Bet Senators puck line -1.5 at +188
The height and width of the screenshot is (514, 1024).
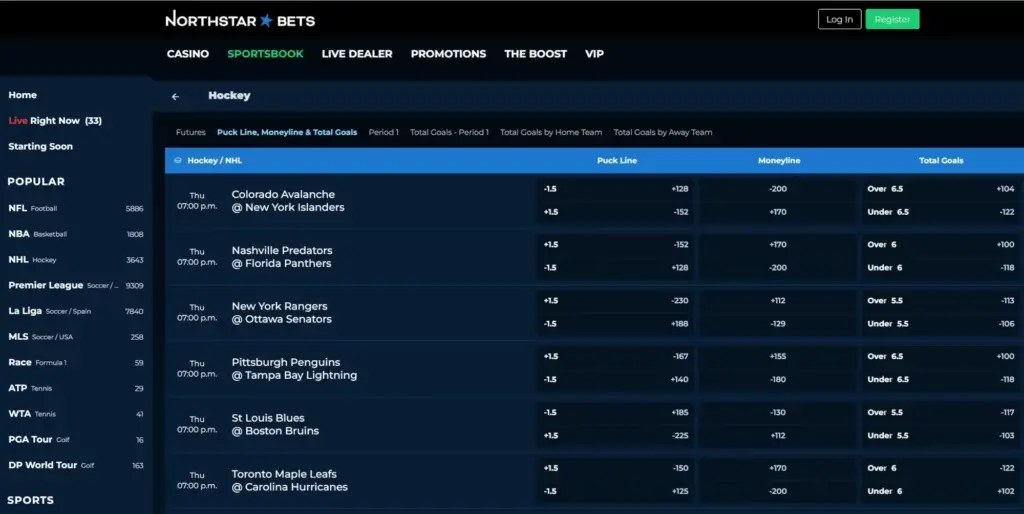pyautogui.click(x=616, y=323)
